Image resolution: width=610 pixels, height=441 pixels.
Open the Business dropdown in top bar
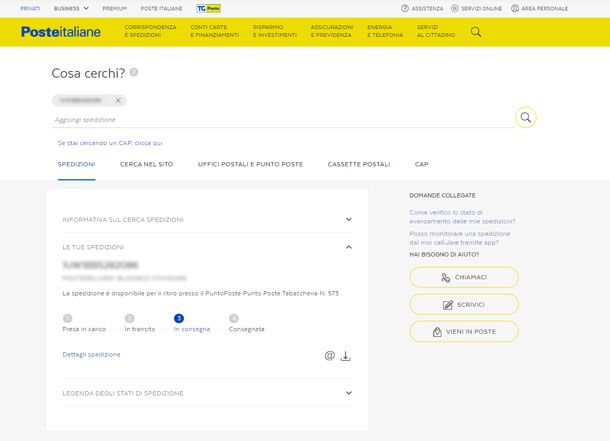click(x=71, y=8)
